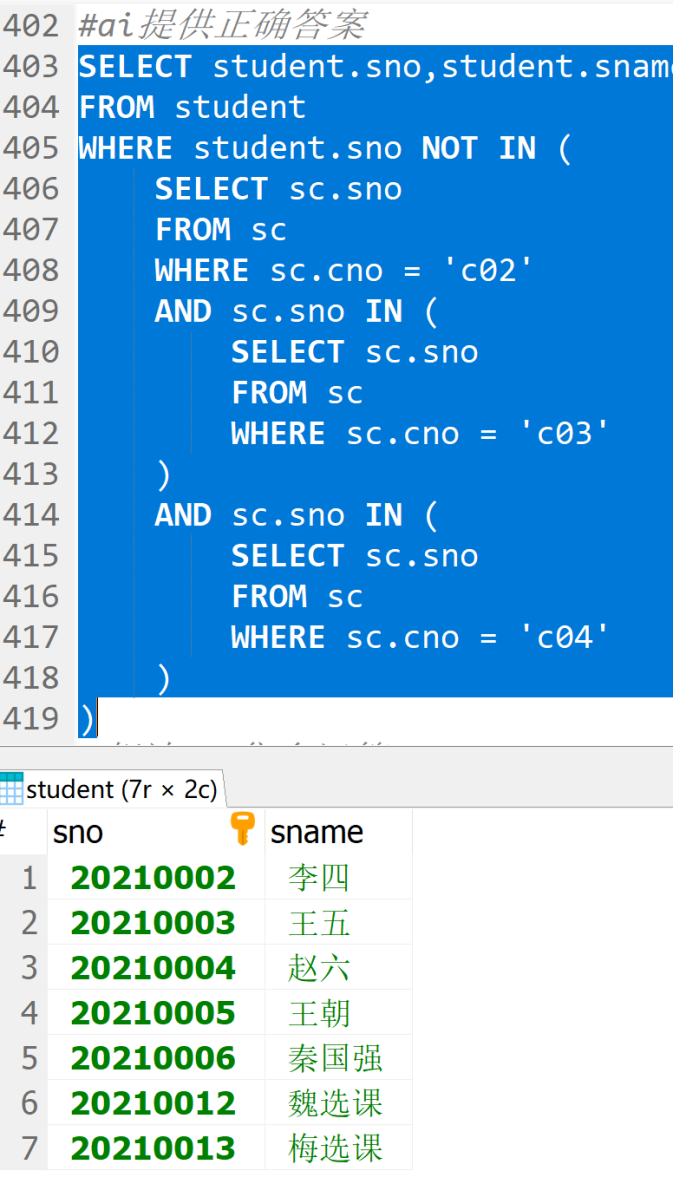Viewport: 673px width, 1197px height.
Task: Select the name cell 王五
Action: (338, 923)
